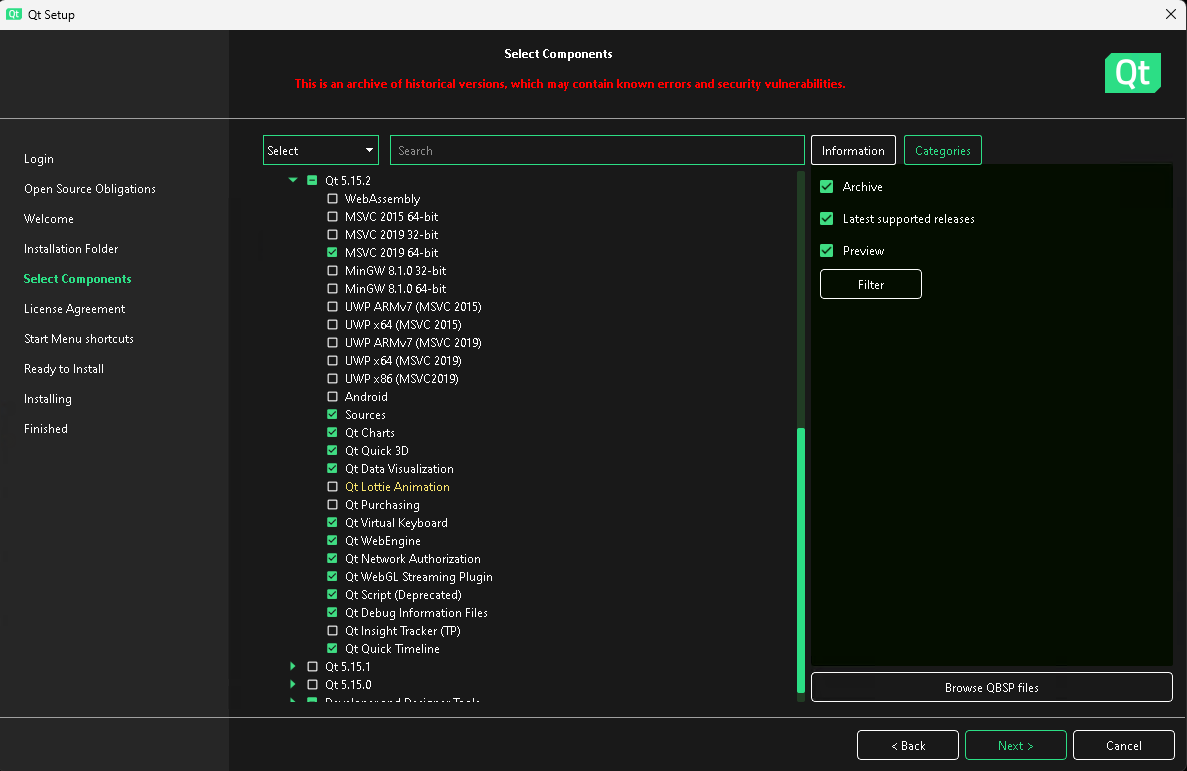
Task: Open Start Menu shortcuts step
Action: (x=79, y=339)
